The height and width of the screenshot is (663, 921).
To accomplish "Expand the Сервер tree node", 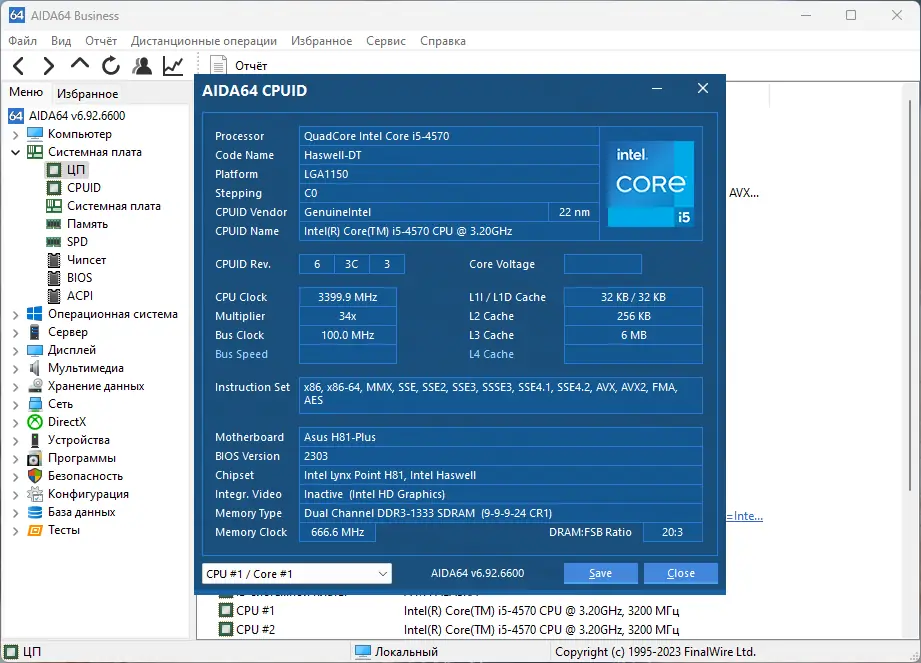I will (x=15, y=333).
